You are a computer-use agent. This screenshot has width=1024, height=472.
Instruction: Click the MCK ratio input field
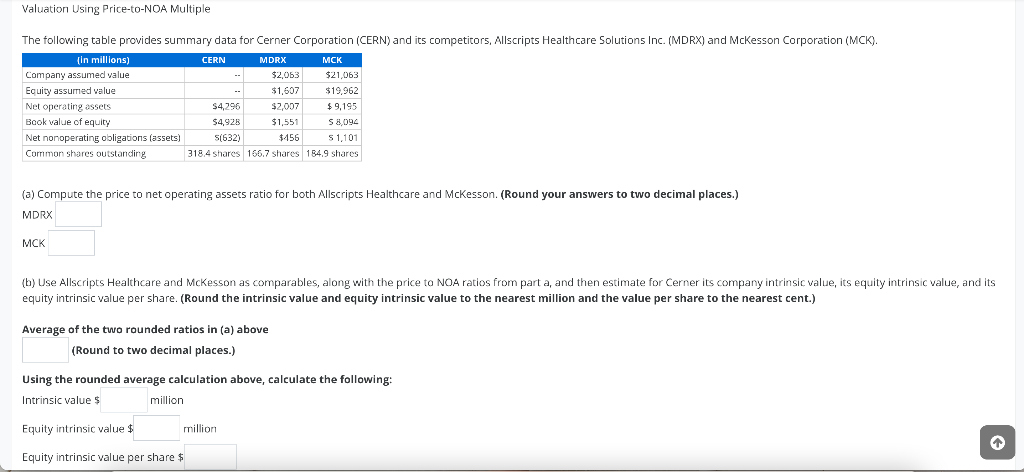coord(71,243)
